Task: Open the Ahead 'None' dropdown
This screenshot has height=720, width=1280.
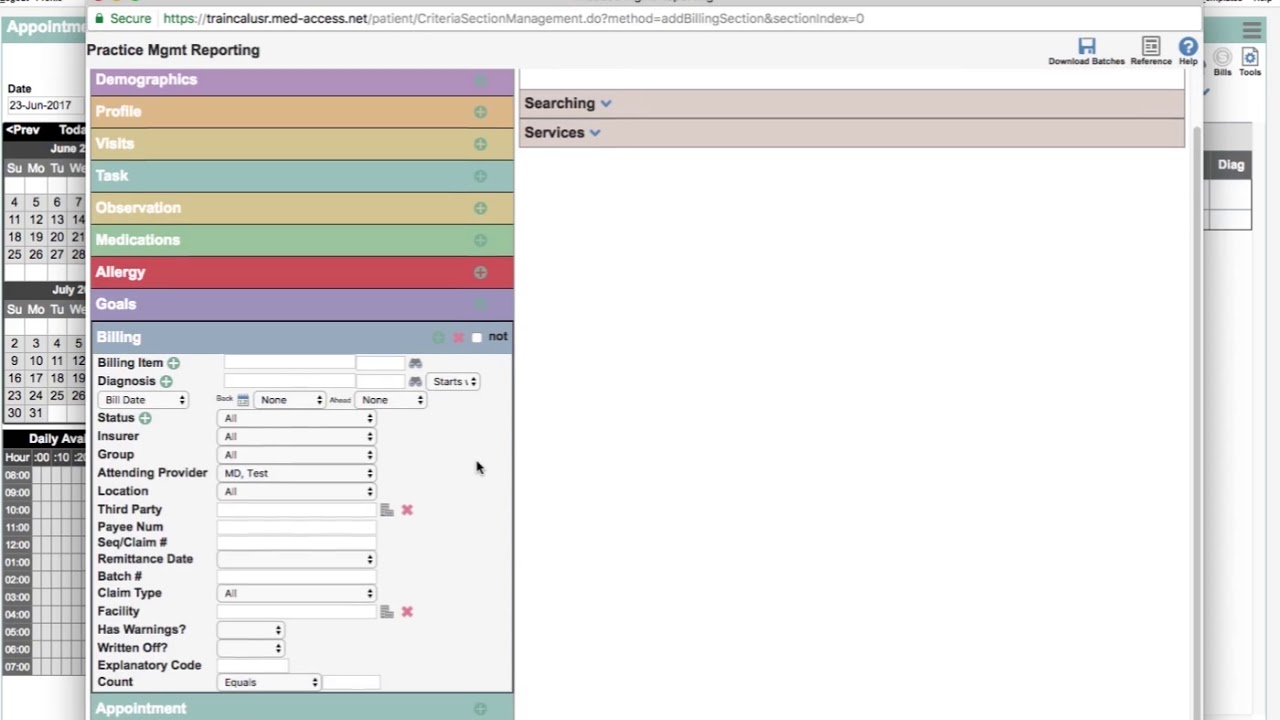Action: coord(390,400)
